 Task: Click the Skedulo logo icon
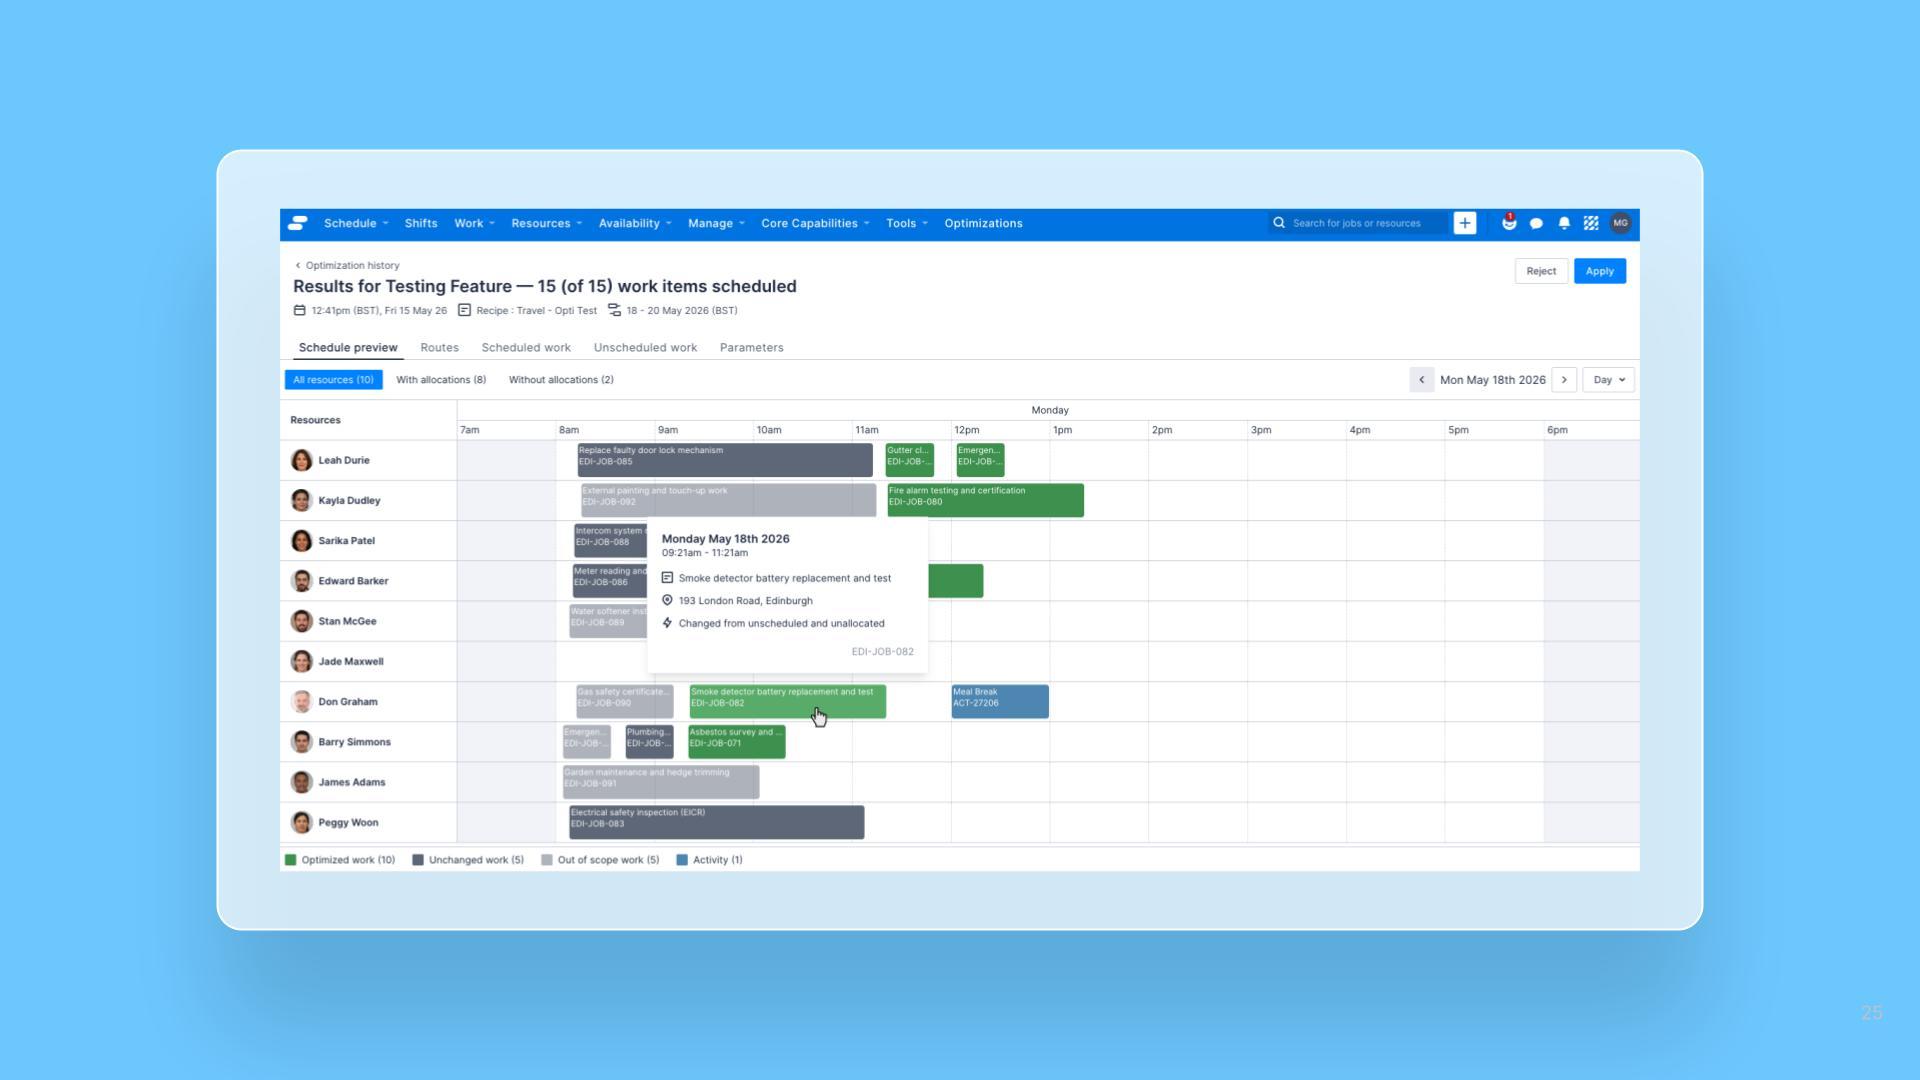298,223
